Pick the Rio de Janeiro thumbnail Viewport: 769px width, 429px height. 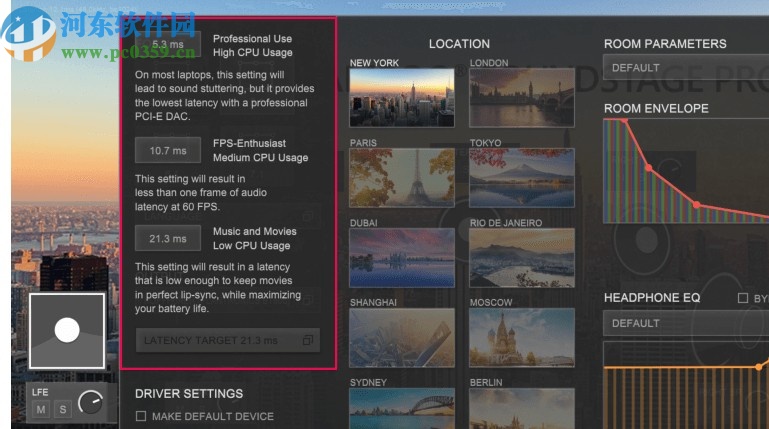[522, 257]
